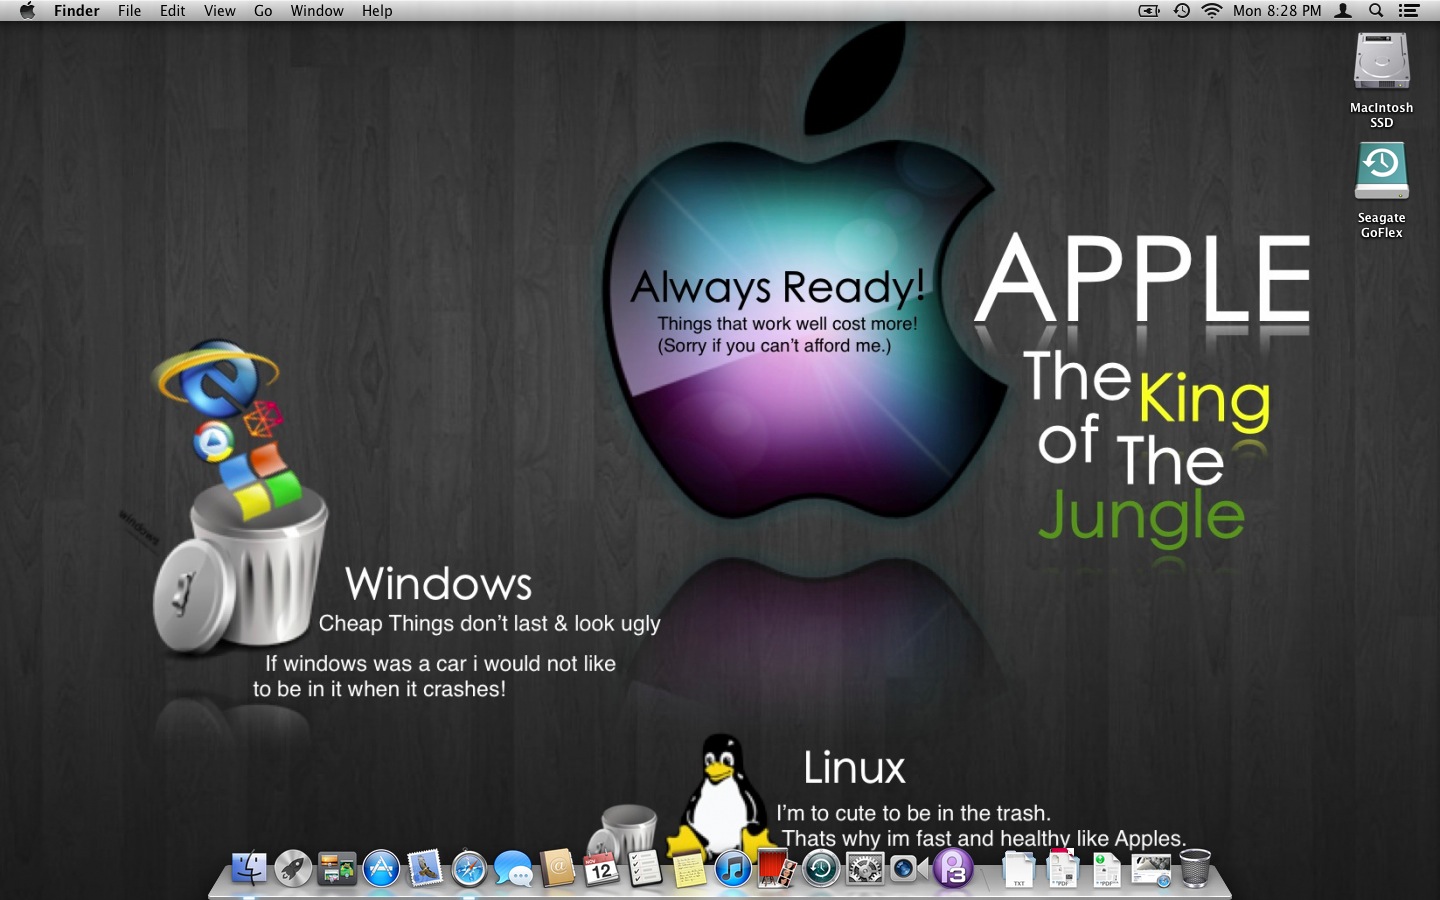Open the Help menu
The height and width of the screenshot is (900, 1440).
click(377, 11)
